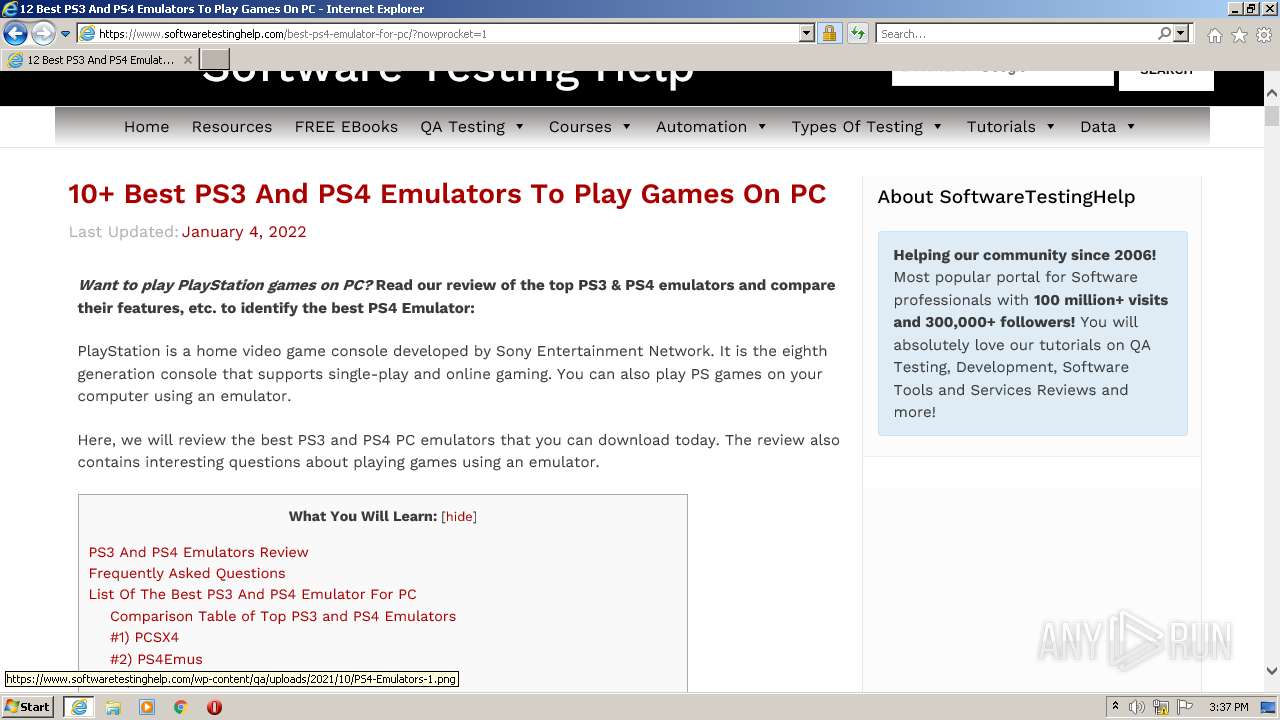This screenshot has height=720, width=1280.
Task: Click the January 4, 2022 date
Action: [244, 232]
